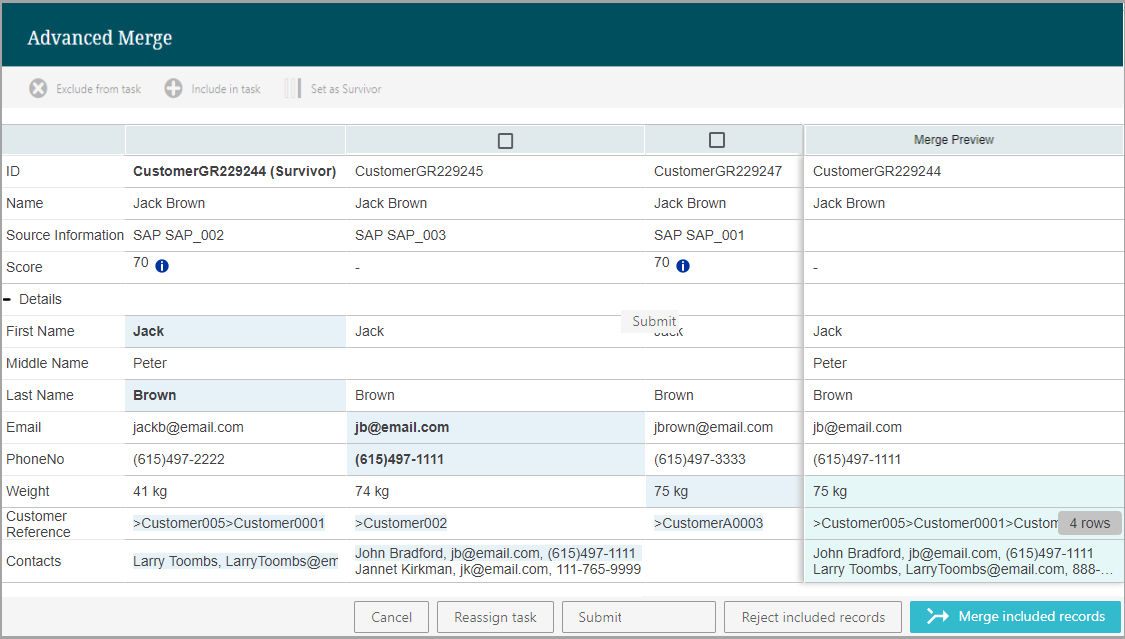
Task: Collapse the Details section
Action: 8,299
